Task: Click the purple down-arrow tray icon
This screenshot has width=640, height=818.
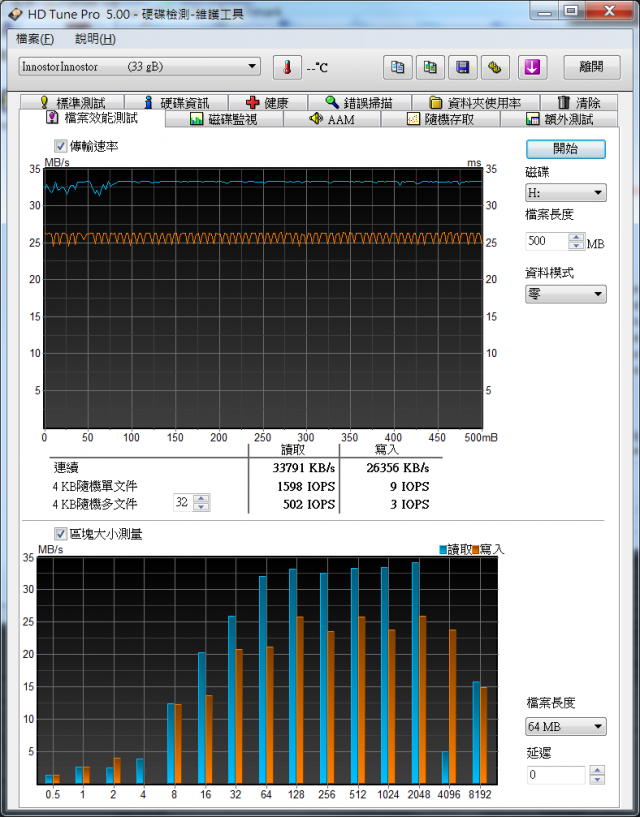Action: coord(532,67)
